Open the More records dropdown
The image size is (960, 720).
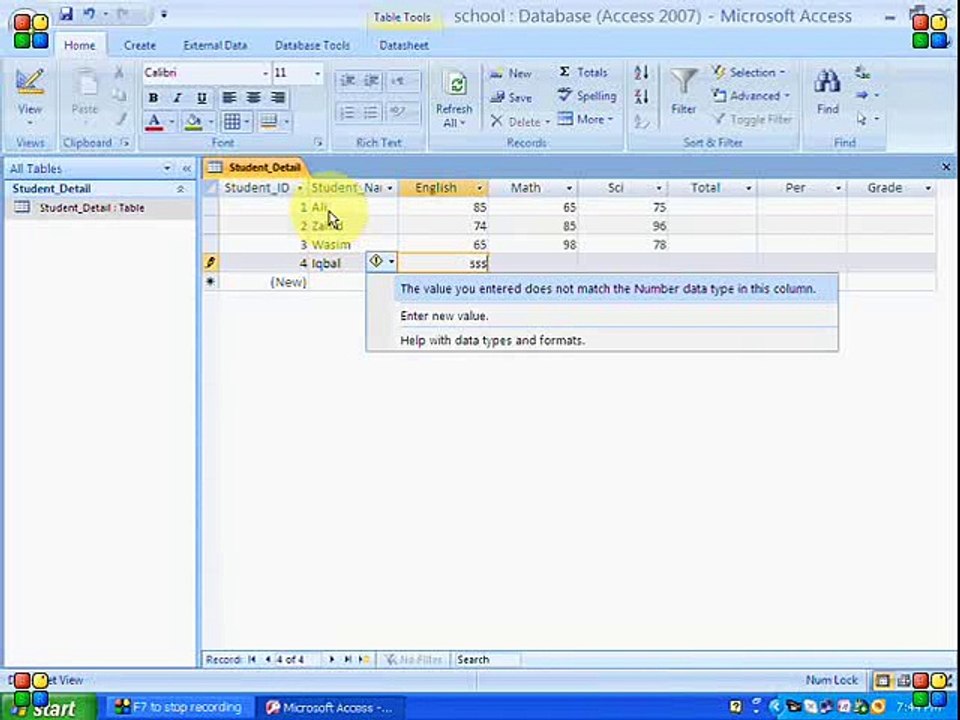[x=585, y=119]
